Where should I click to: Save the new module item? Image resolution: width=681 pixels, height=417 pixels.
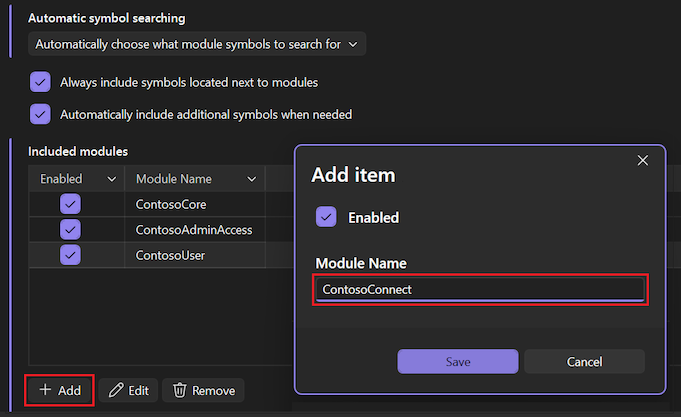click(x=457, y=361)
